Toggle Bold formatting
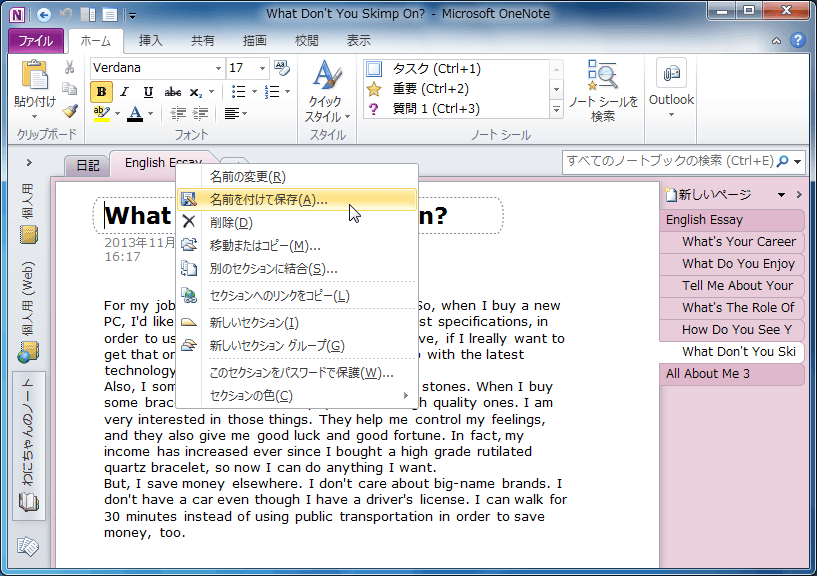The width and height of the screenshot is (817, 576). pos(101,92)
